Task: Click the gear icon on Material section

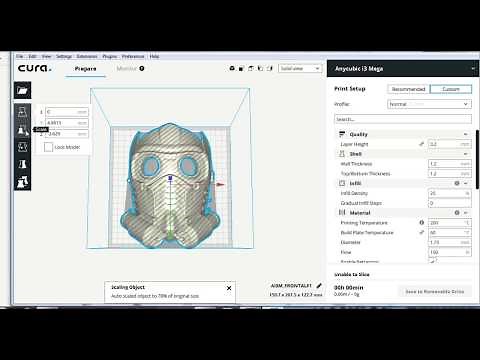Action: tap(457, 213)
